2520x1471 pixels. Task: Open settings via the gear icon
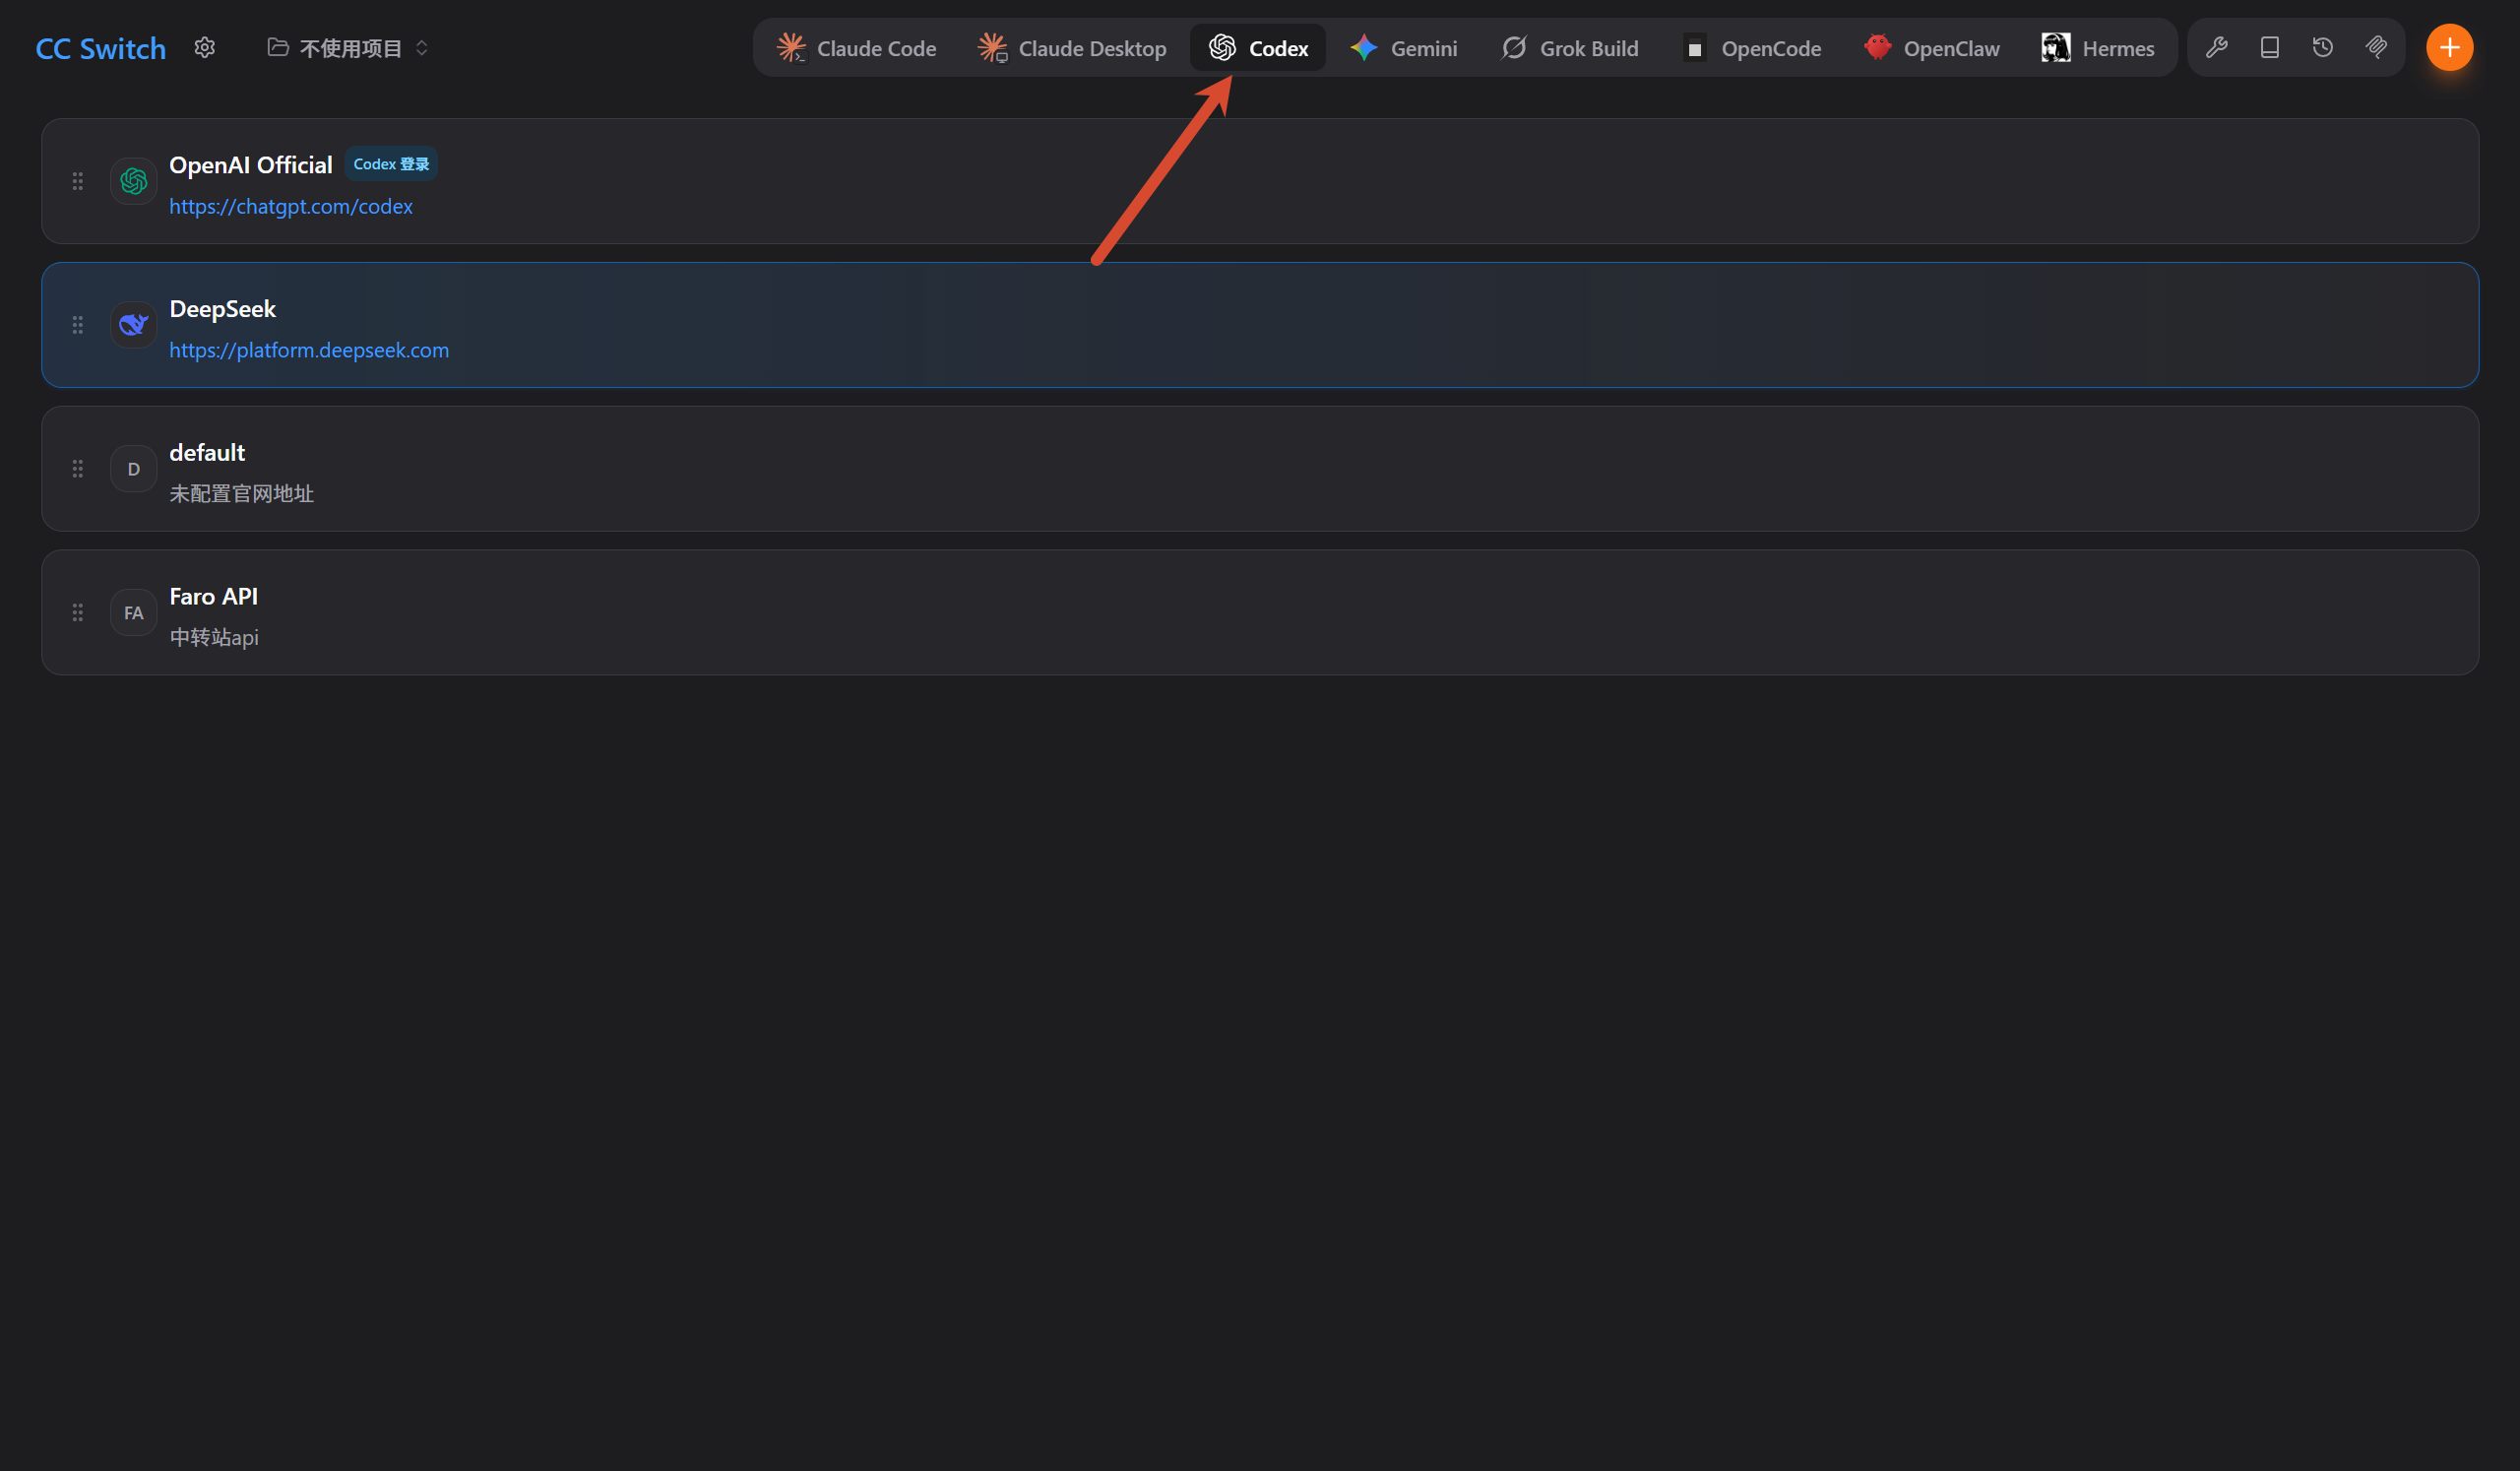[205, 48]
